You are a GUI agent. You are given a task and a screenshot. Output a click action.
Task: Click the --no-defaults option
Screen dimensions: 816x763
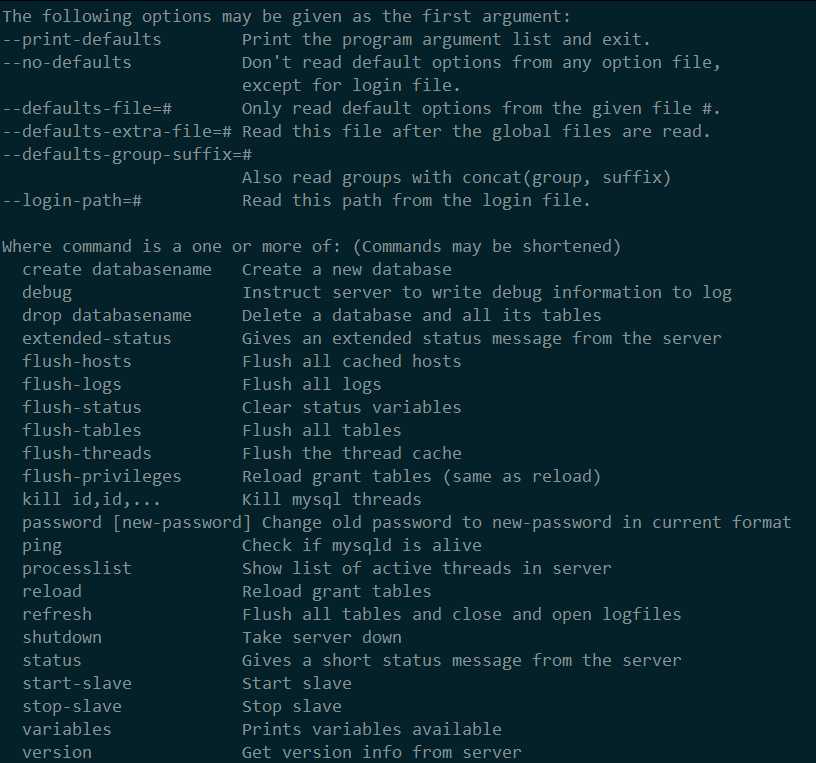pos(67,62)
